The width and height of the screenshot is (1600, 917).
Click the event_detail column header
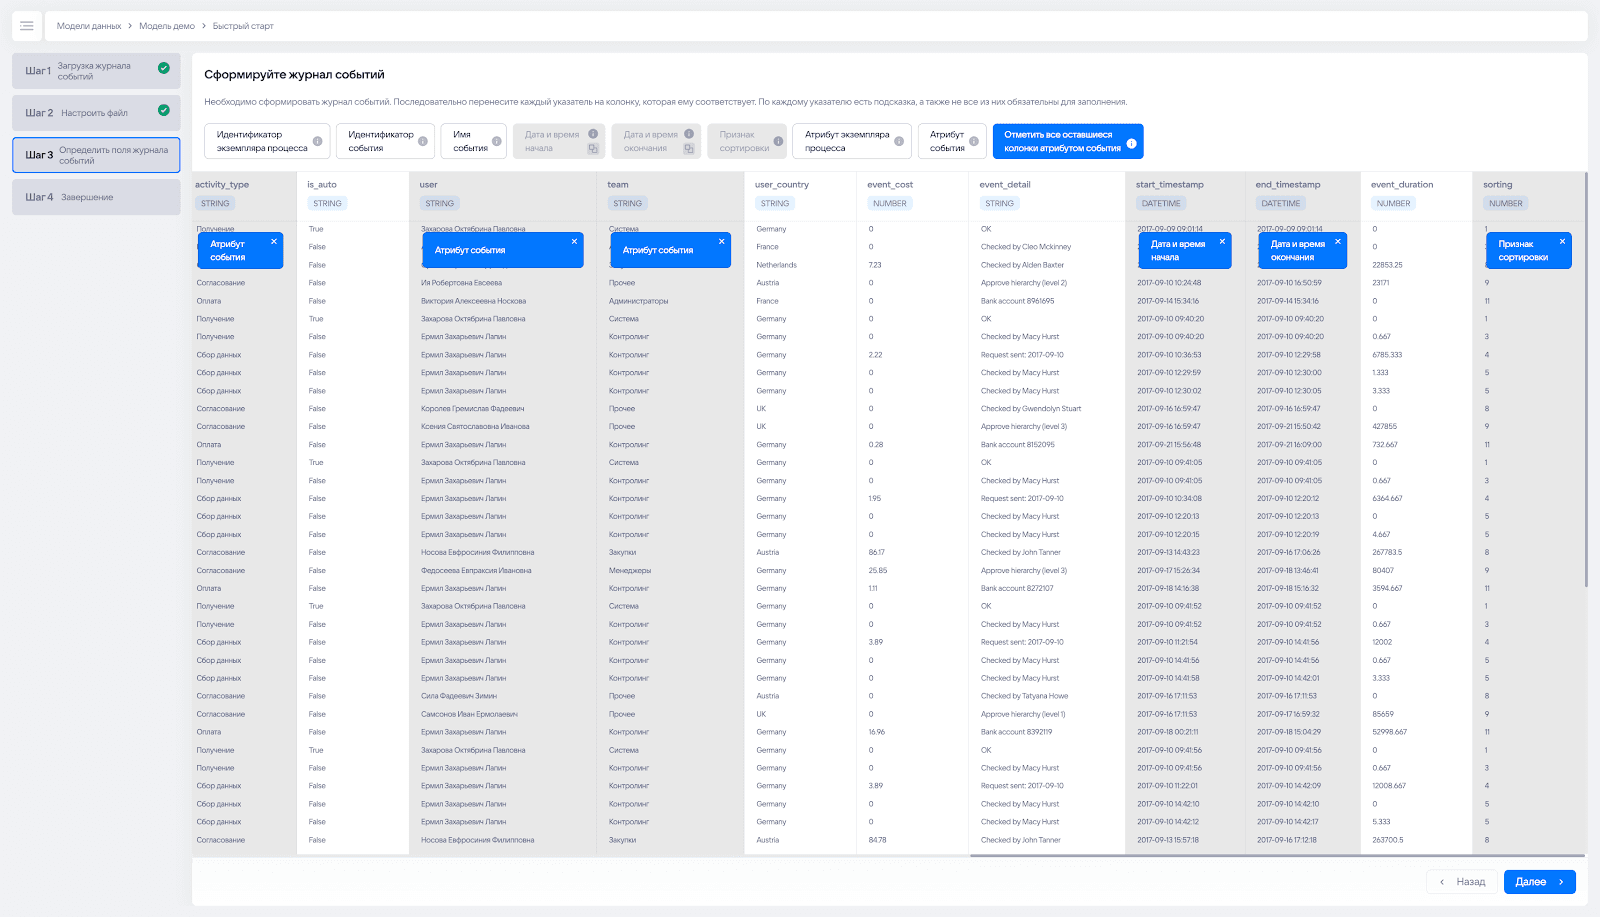[1005, 185]
